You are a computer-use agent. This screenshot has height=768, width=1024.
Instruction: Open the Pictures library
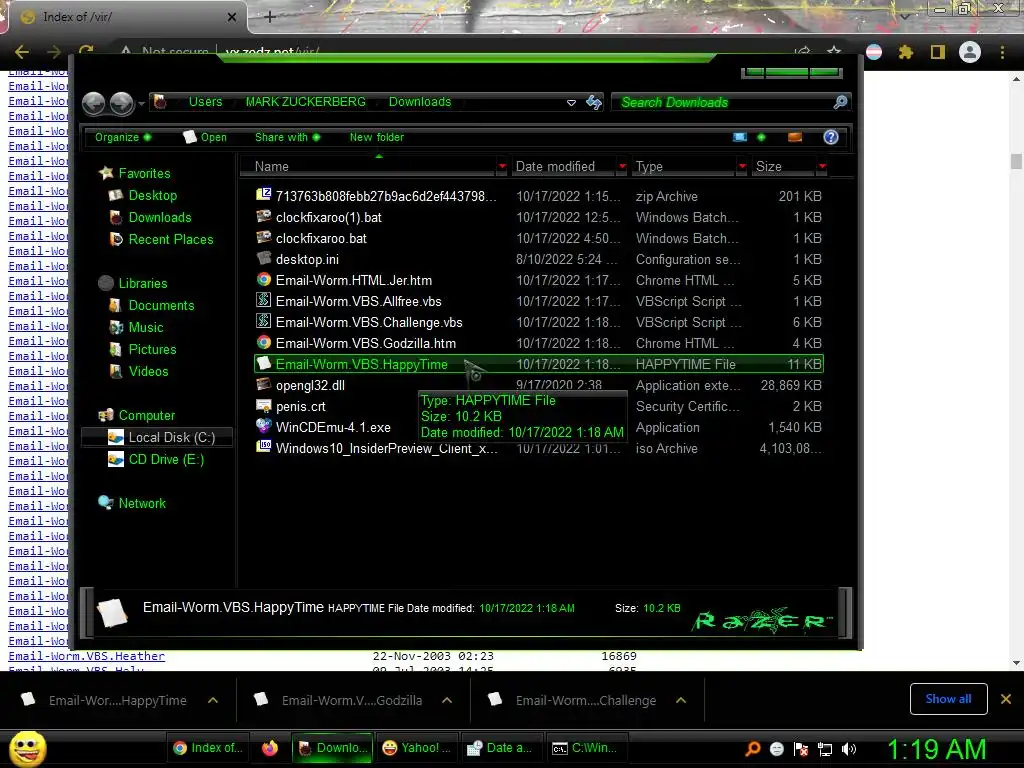coord(152,349)
